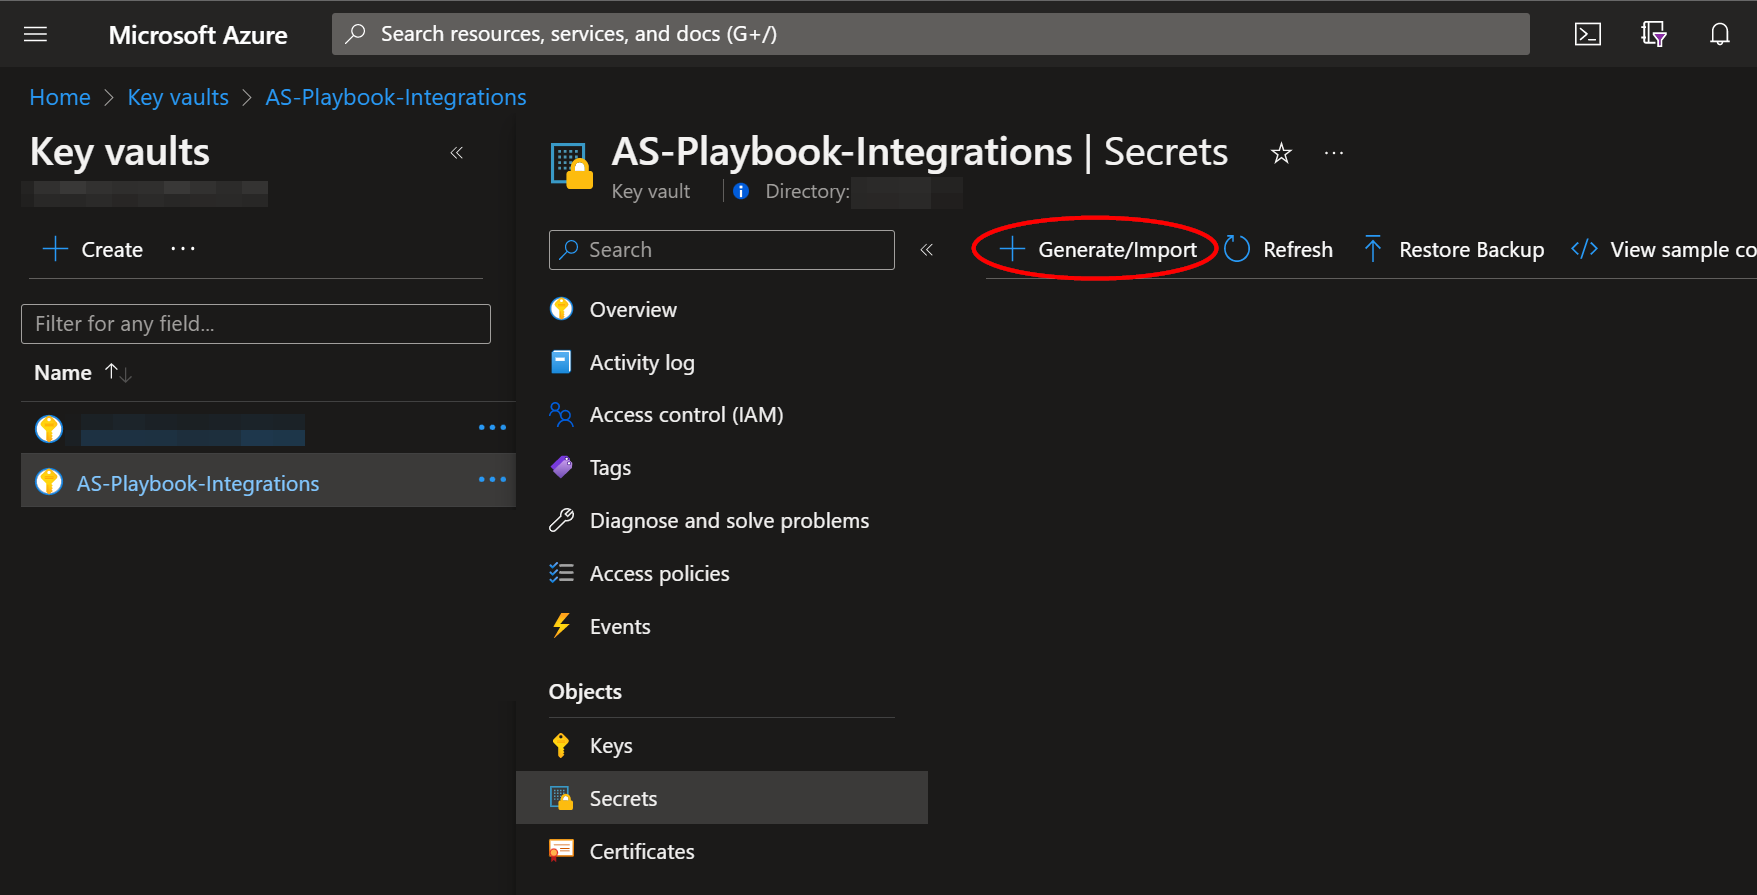Screen dimensions: 1757x895
Task: Click the Access policies checklist icon
Action: (x=562, y=573)
